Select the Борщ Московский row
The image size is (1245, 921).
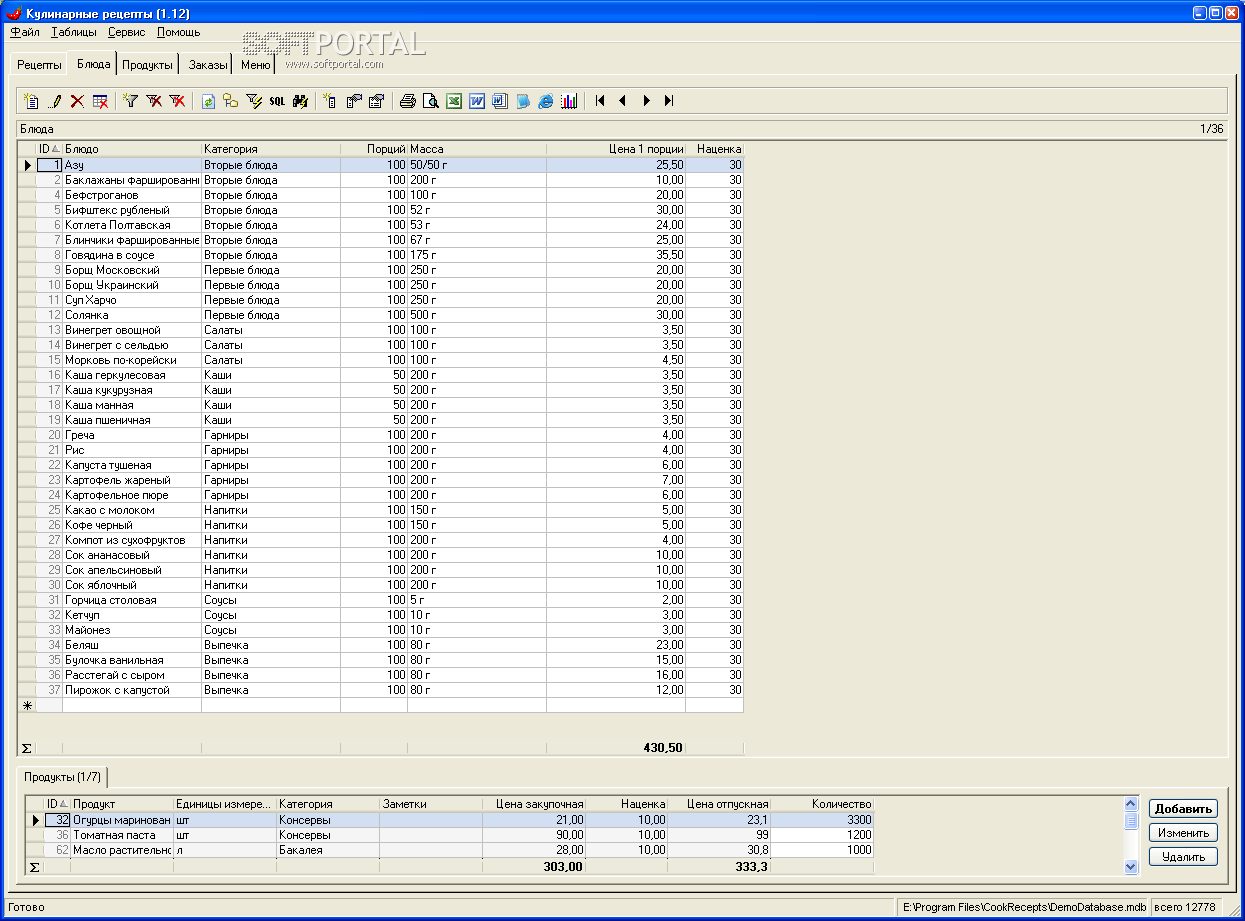click(x=381, y=270)
